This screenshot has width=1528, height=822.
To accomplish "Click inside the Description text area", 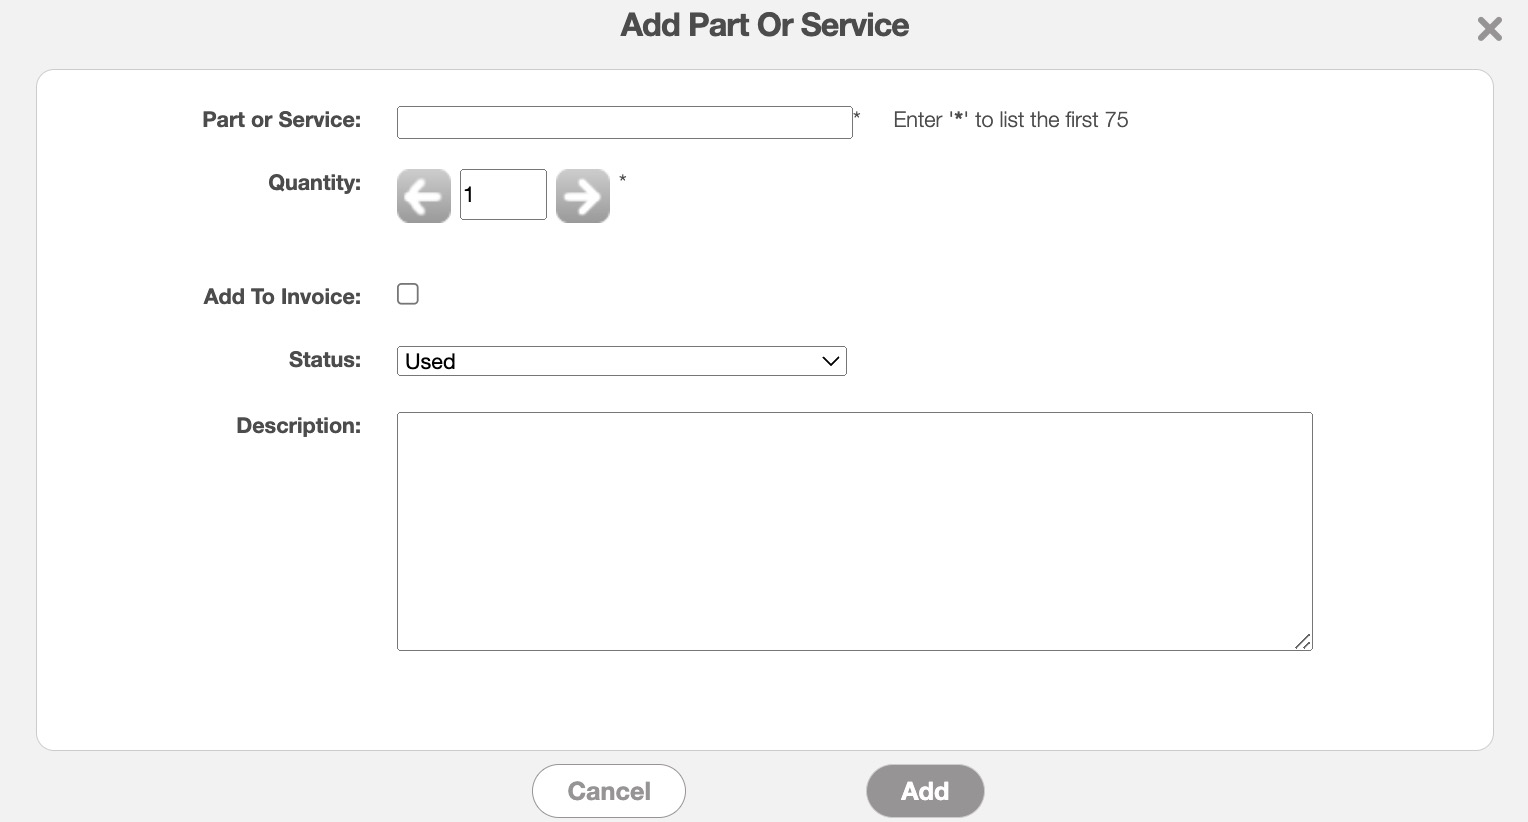I will tap(854, 531).
